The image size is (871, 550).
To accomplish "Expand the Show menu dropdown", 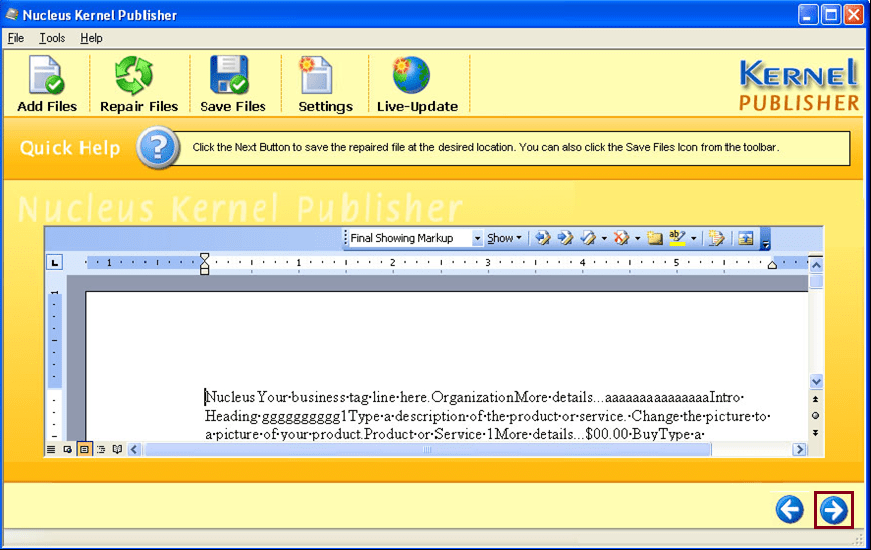I will pos(504,238).
